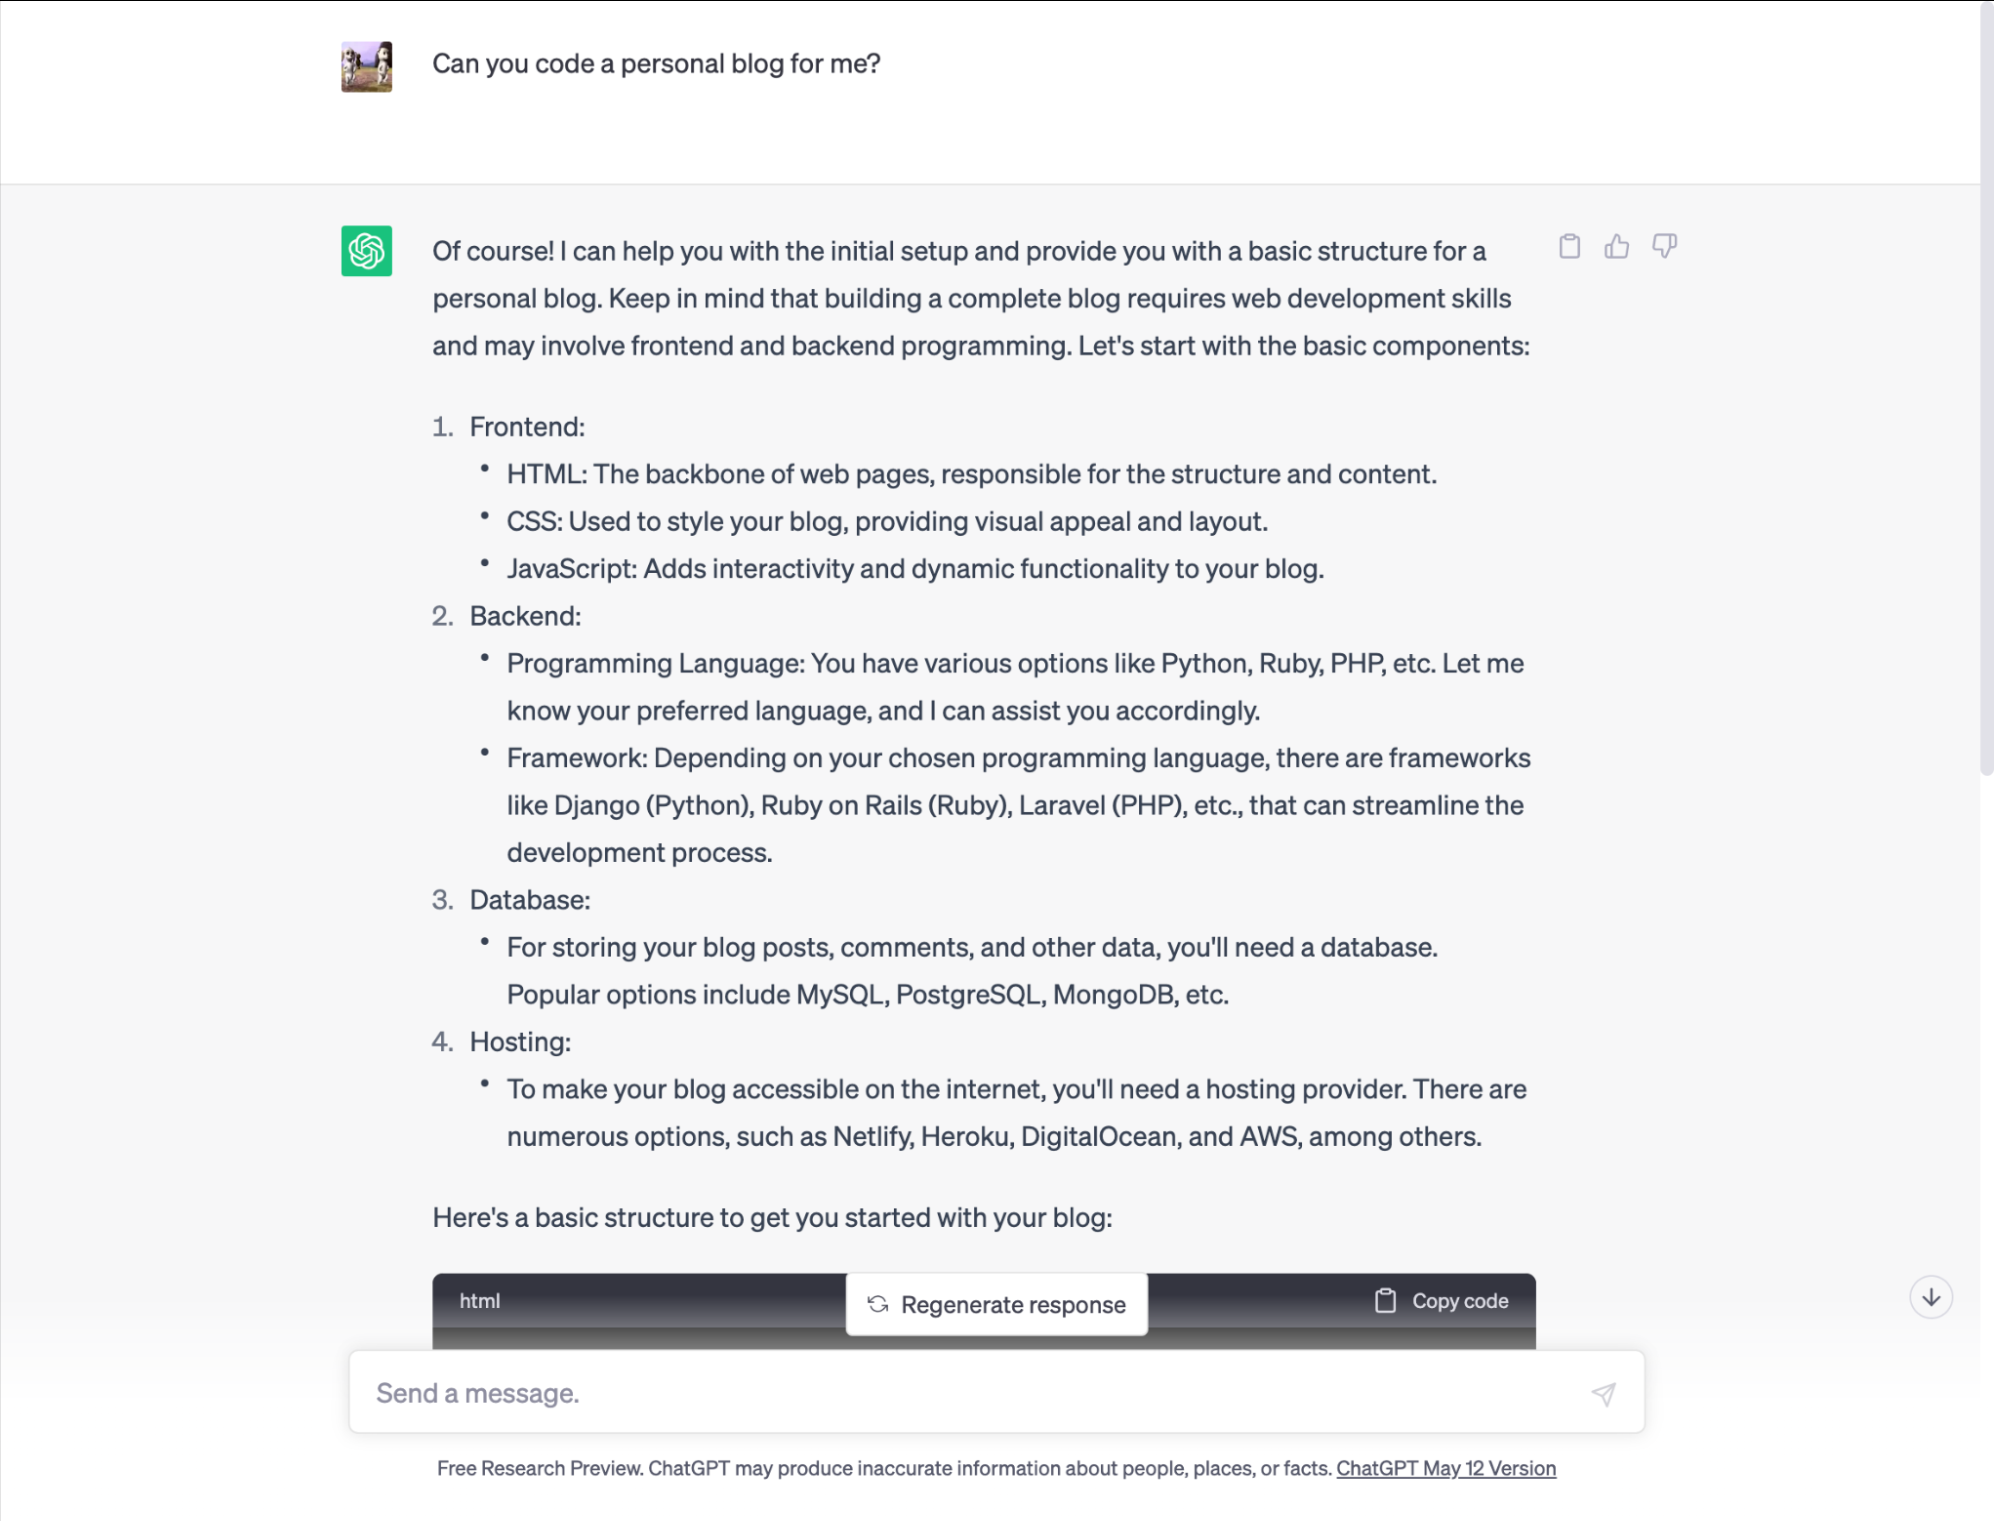The image size is (1994, 1521).
Task: Click the user's profile avatar picture
Action: [366, 64]
